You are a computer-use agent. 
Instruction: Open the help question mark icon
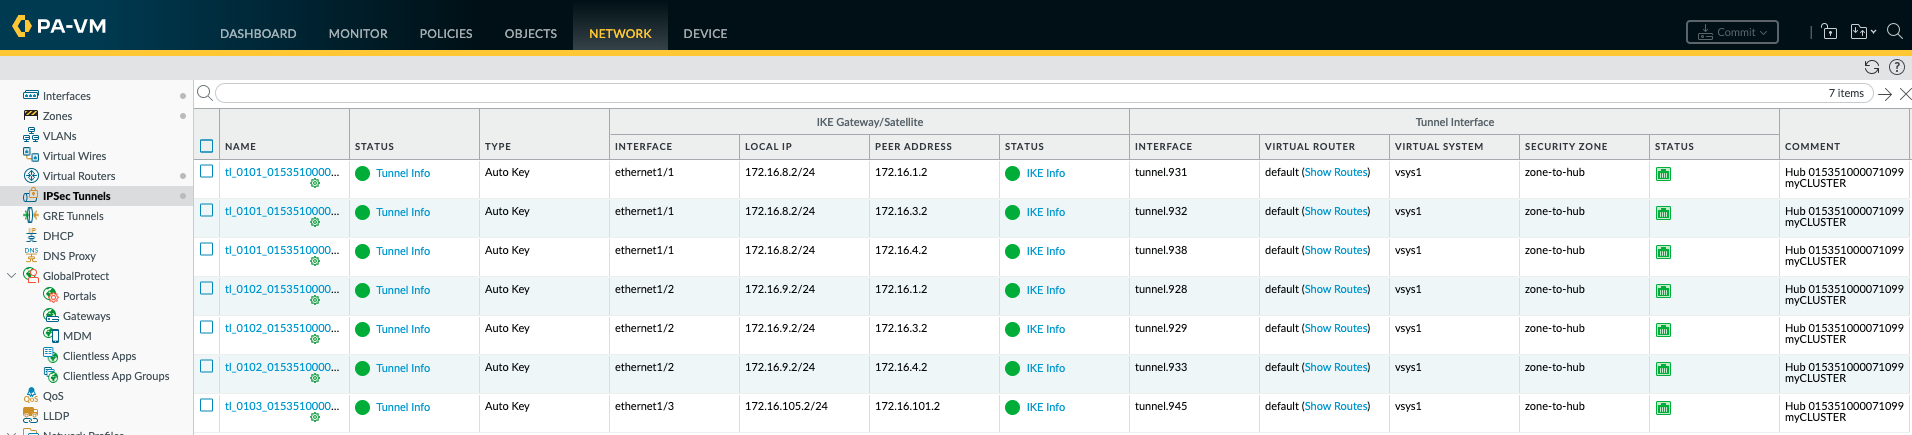(x=1896, y=67)
